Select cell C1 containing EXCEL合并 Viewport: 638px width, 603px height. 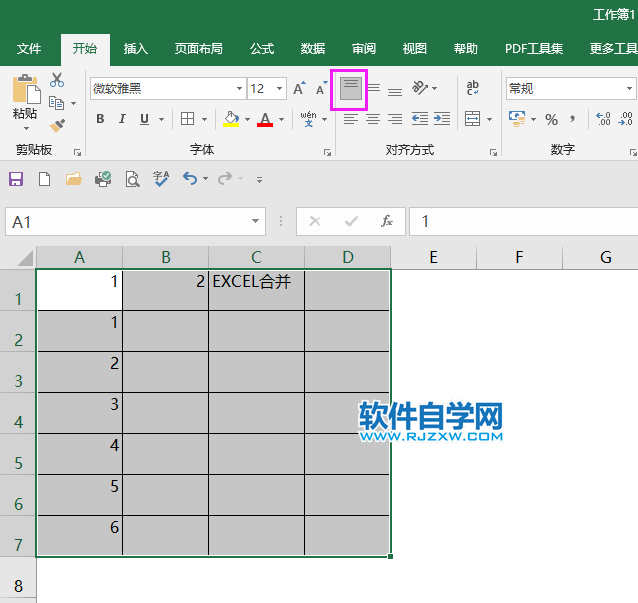tap(256, 290)
